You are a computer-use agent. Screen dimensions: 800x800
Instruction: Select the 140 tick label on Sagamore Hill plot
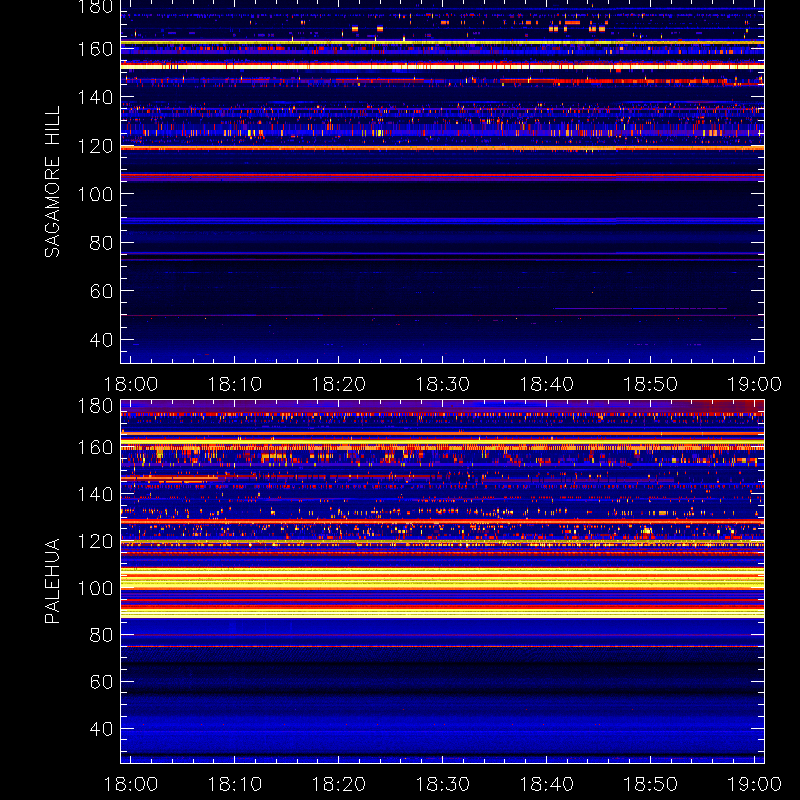click(95, 97)
